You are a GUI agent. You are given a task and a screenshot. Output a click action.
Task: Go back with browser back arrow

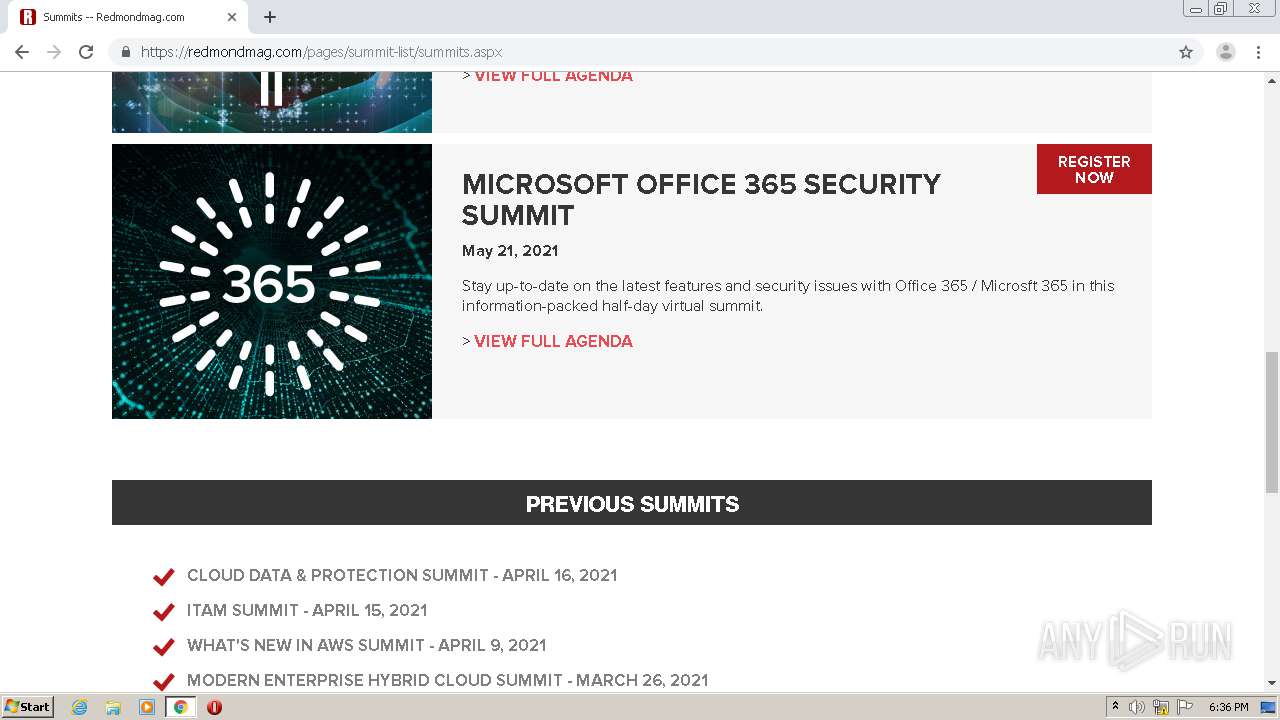point(22,52)
